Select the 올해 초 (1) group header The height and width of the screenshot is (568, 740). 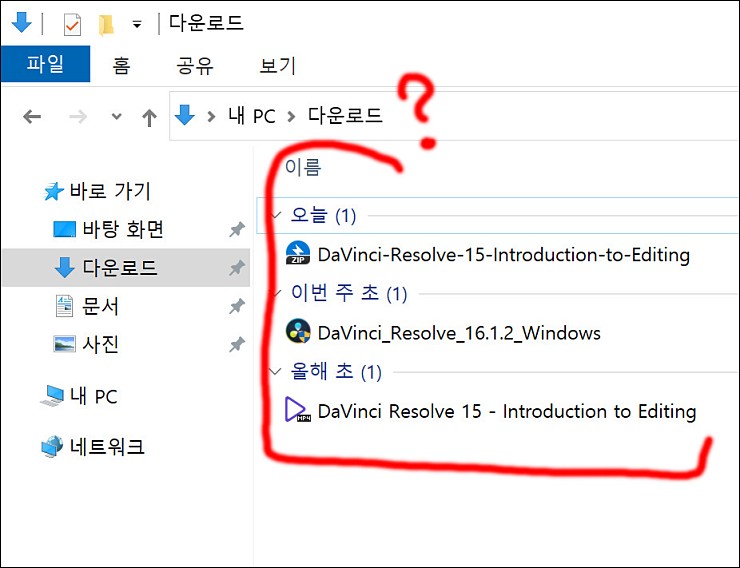[x=336, y=372]
